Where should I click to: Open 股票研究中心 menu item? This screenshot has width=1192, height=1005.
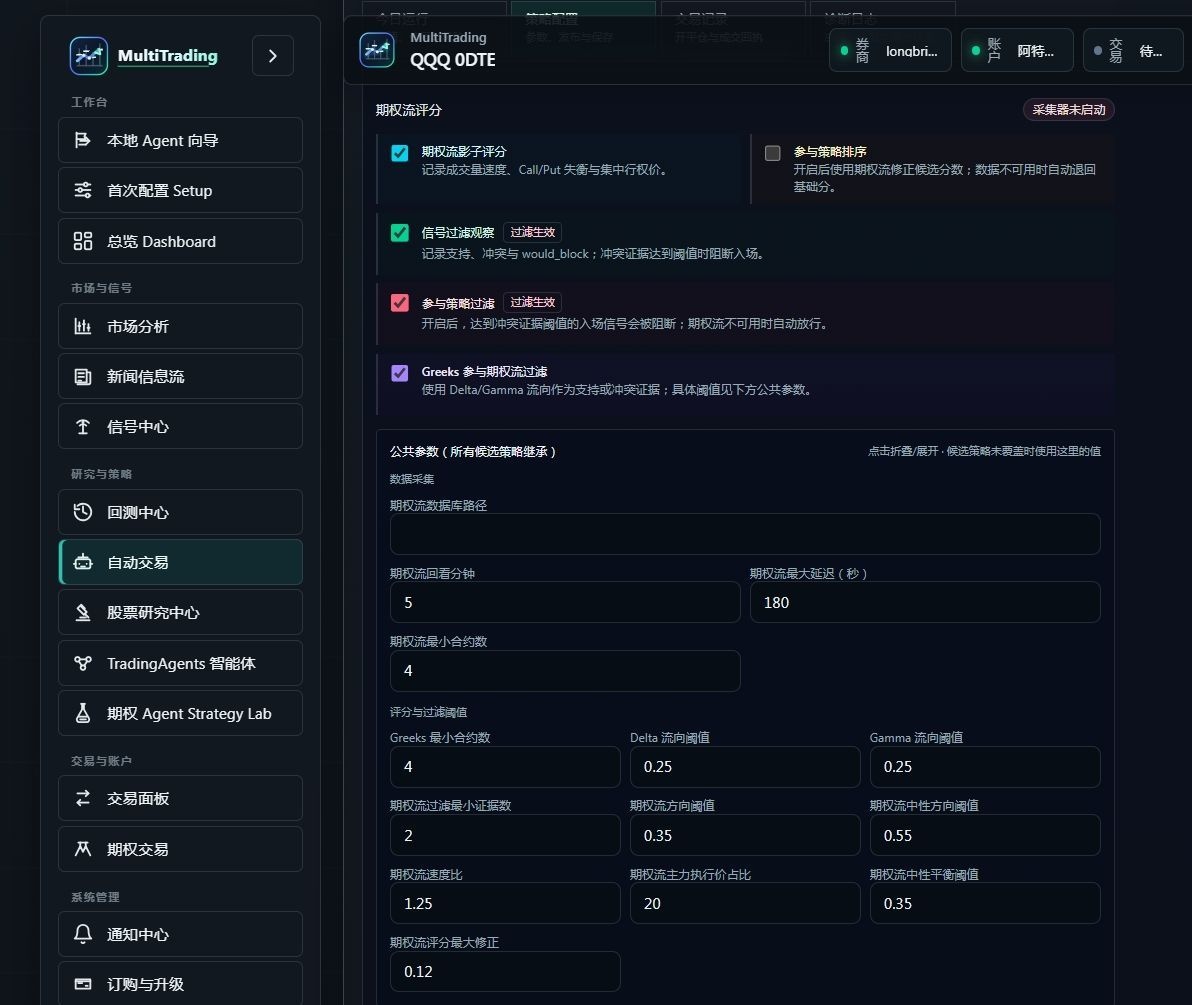tap(180, 613)
